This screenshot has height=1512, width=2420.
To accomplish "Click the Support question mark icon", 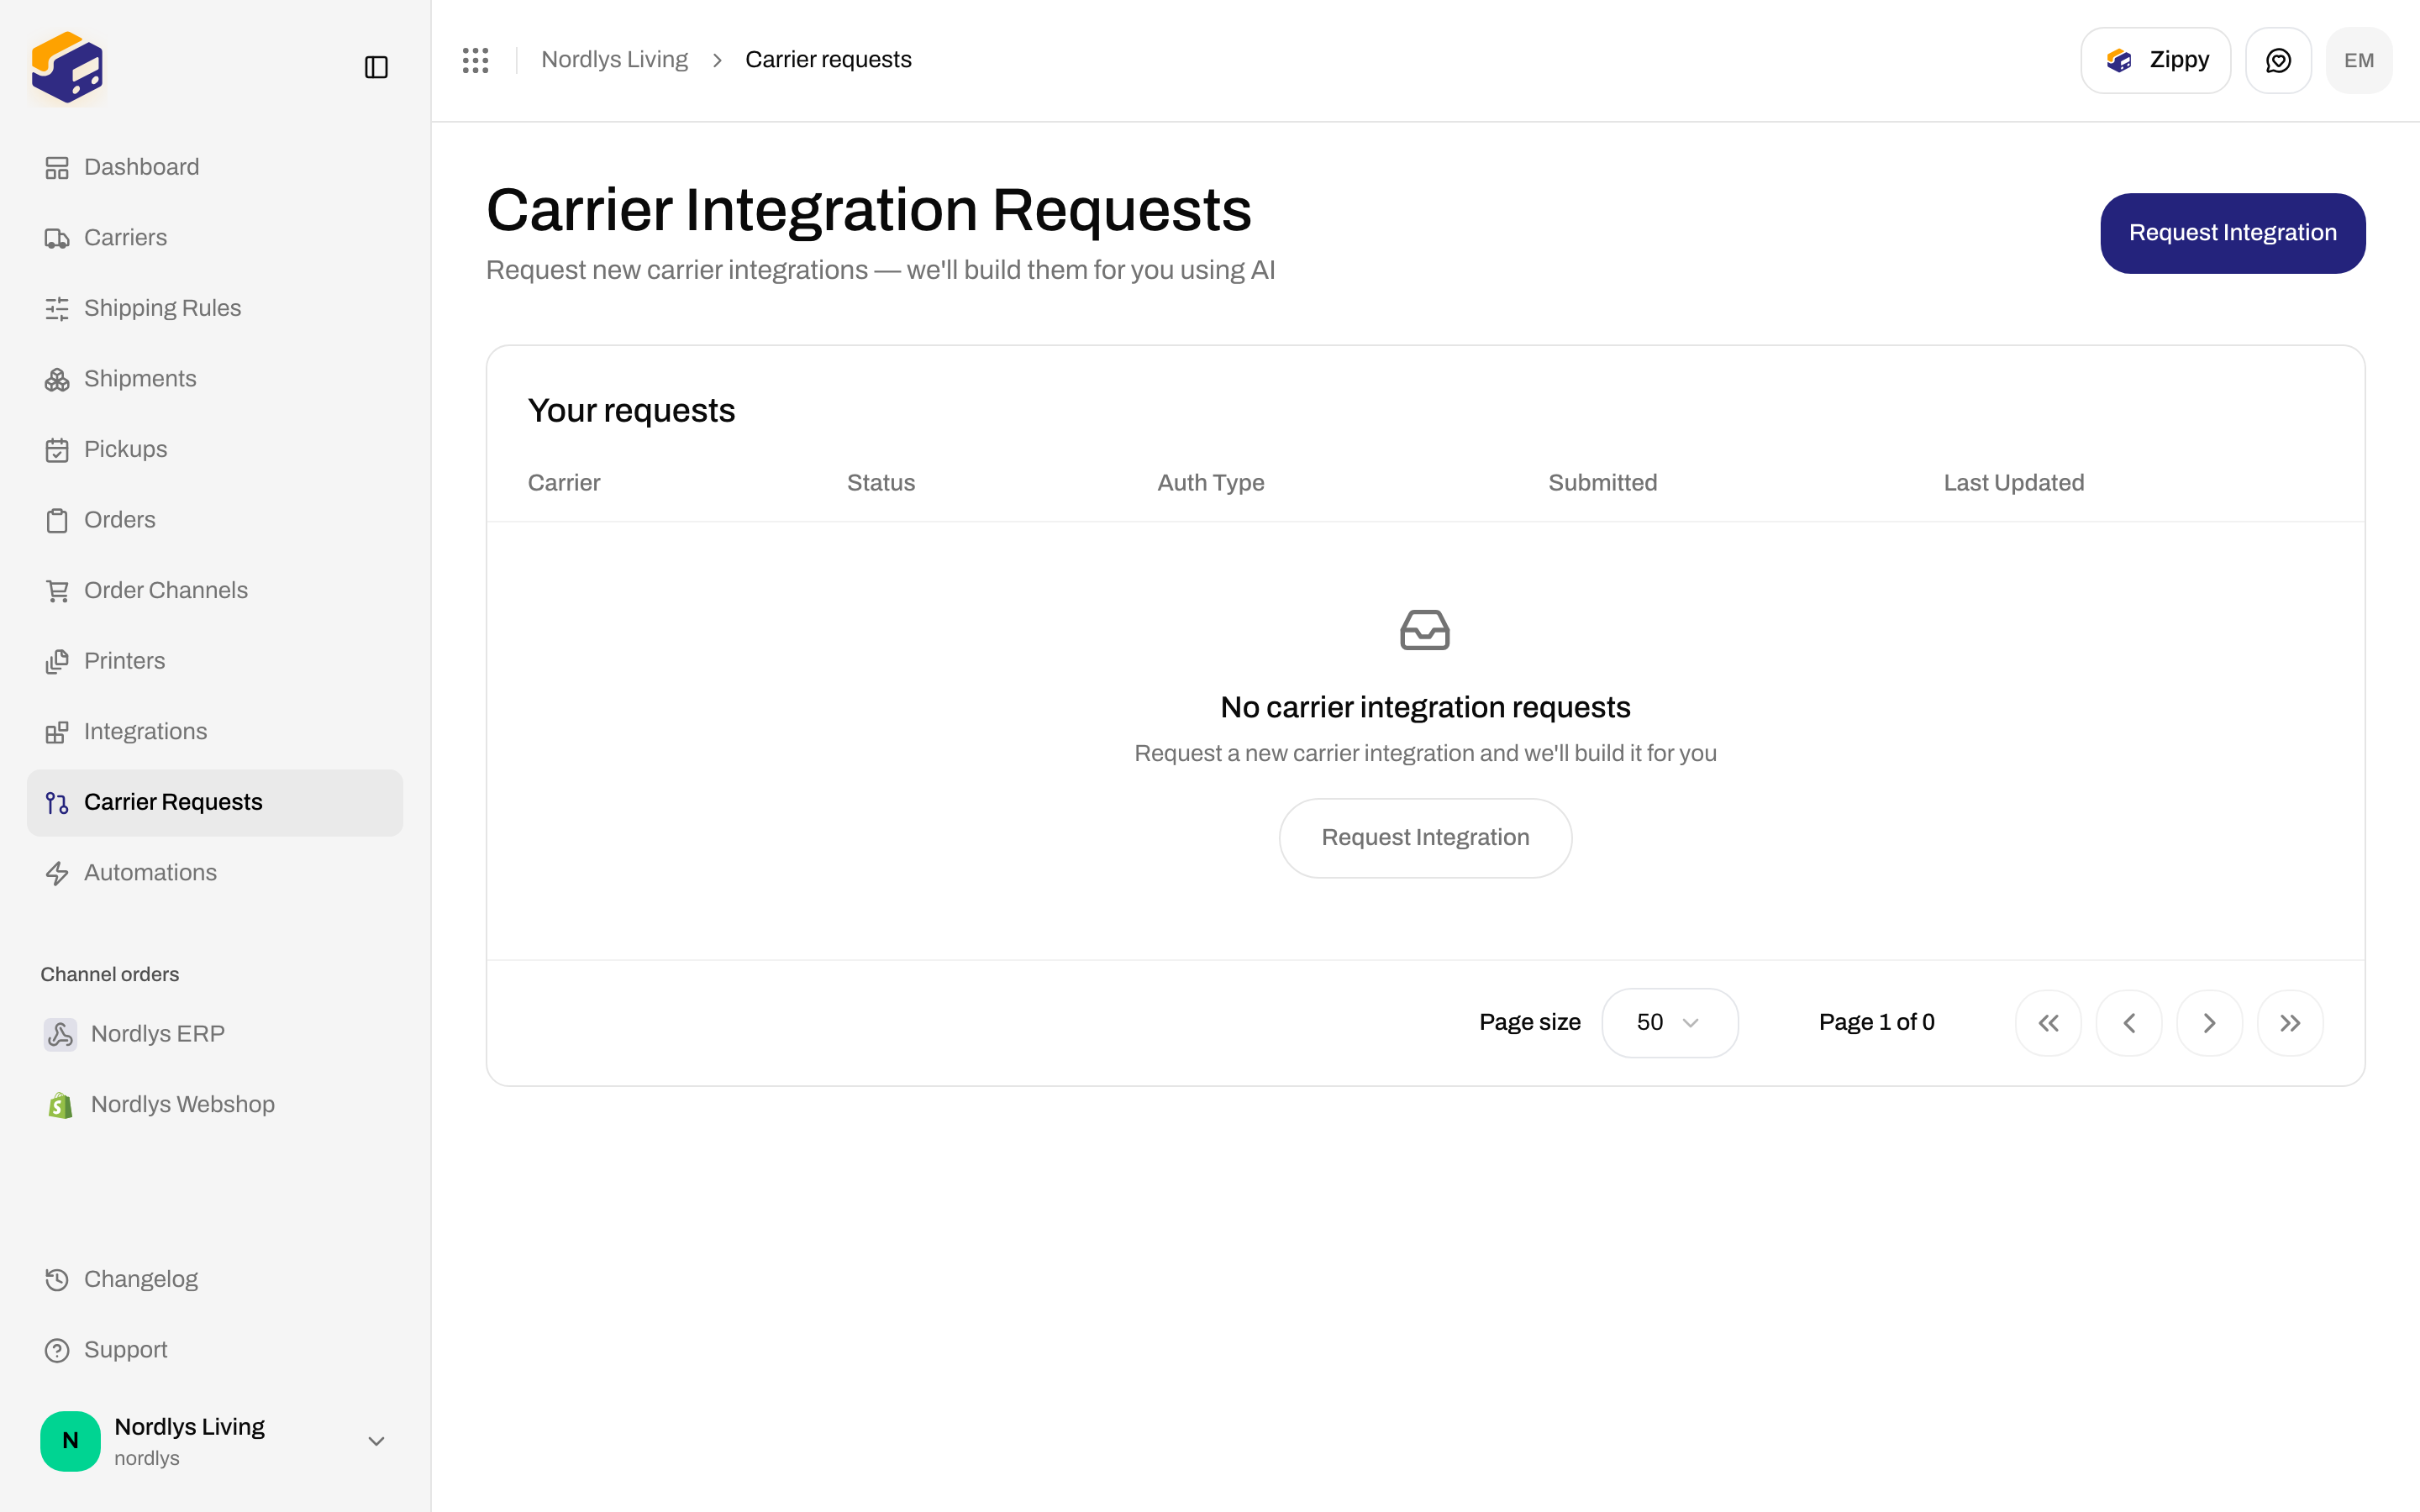I will coord(57,1350).
